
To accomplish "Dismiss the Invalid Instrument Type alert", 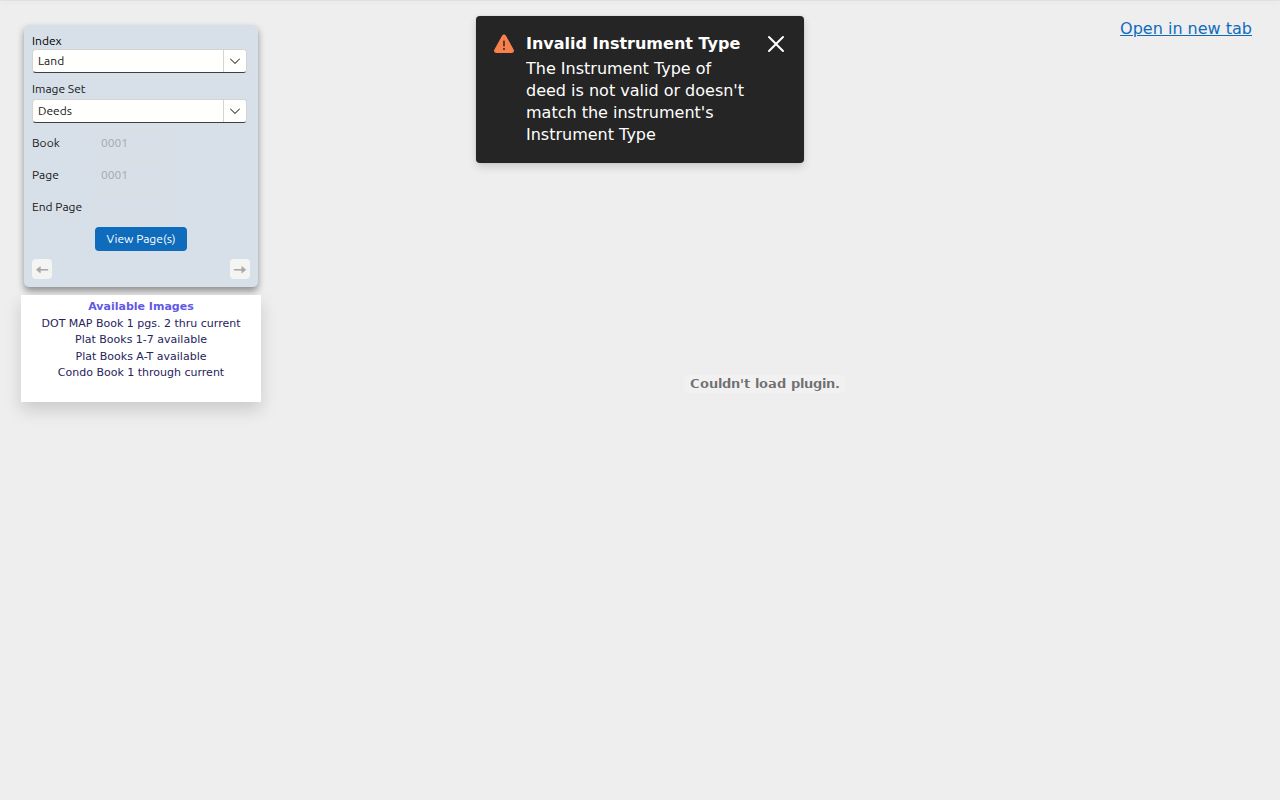I will [776, 44].
